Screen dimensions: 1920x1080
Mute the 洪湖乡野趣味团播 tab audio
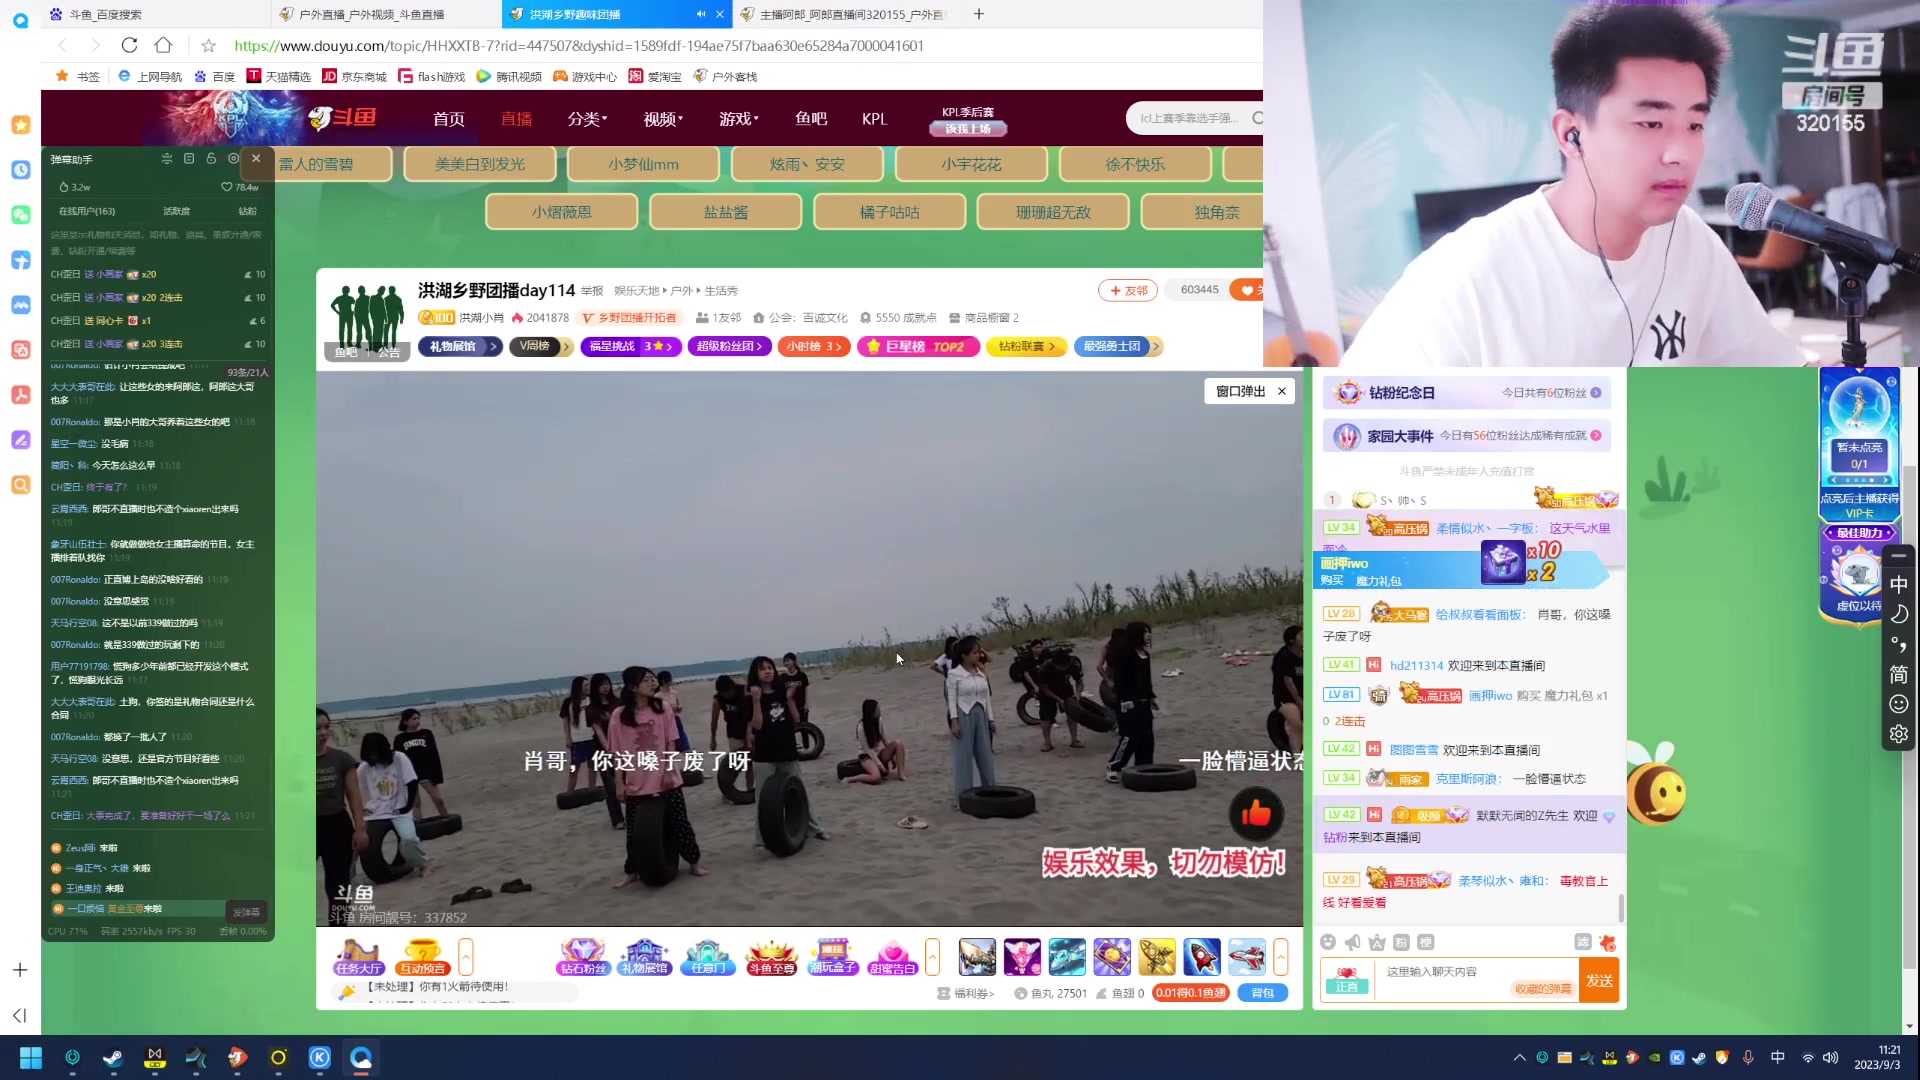tap(700, 14)
